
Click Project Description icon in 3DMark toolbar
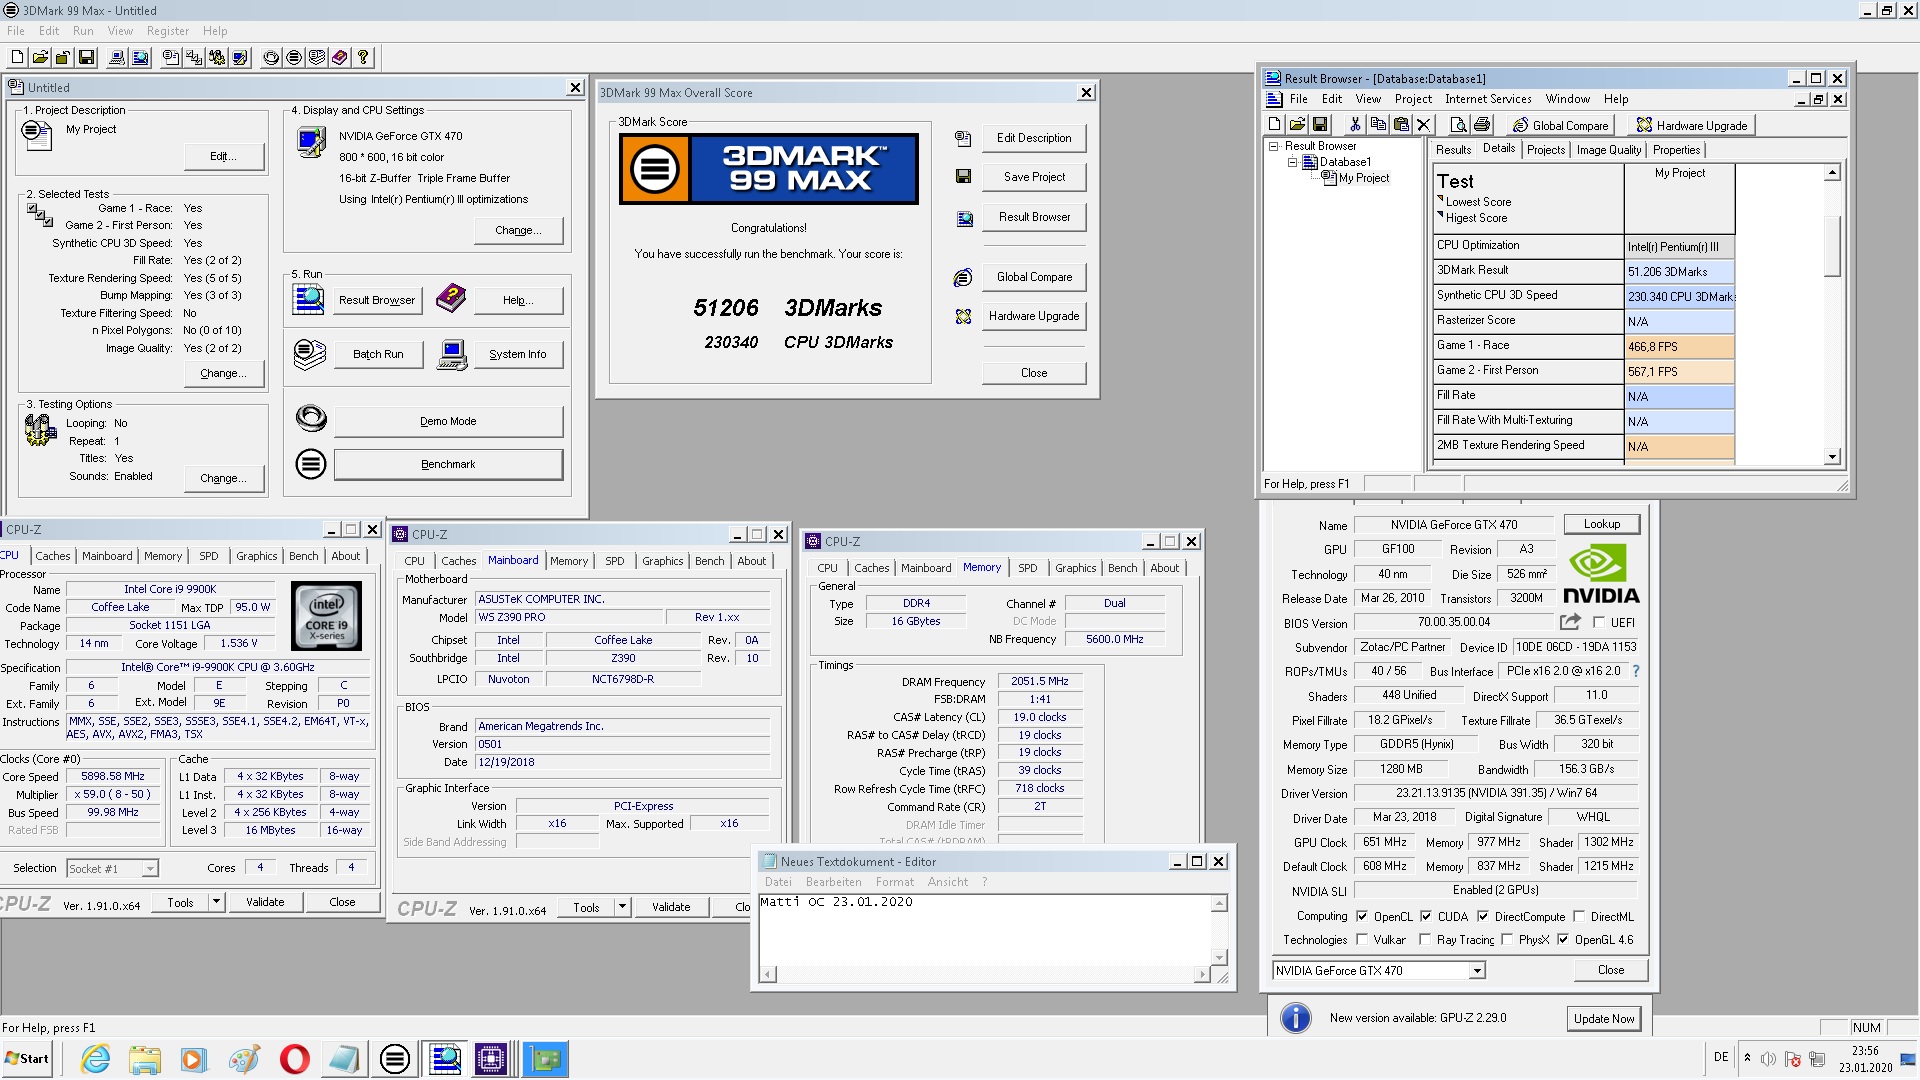pyautogui.click(x=171, y=58)
